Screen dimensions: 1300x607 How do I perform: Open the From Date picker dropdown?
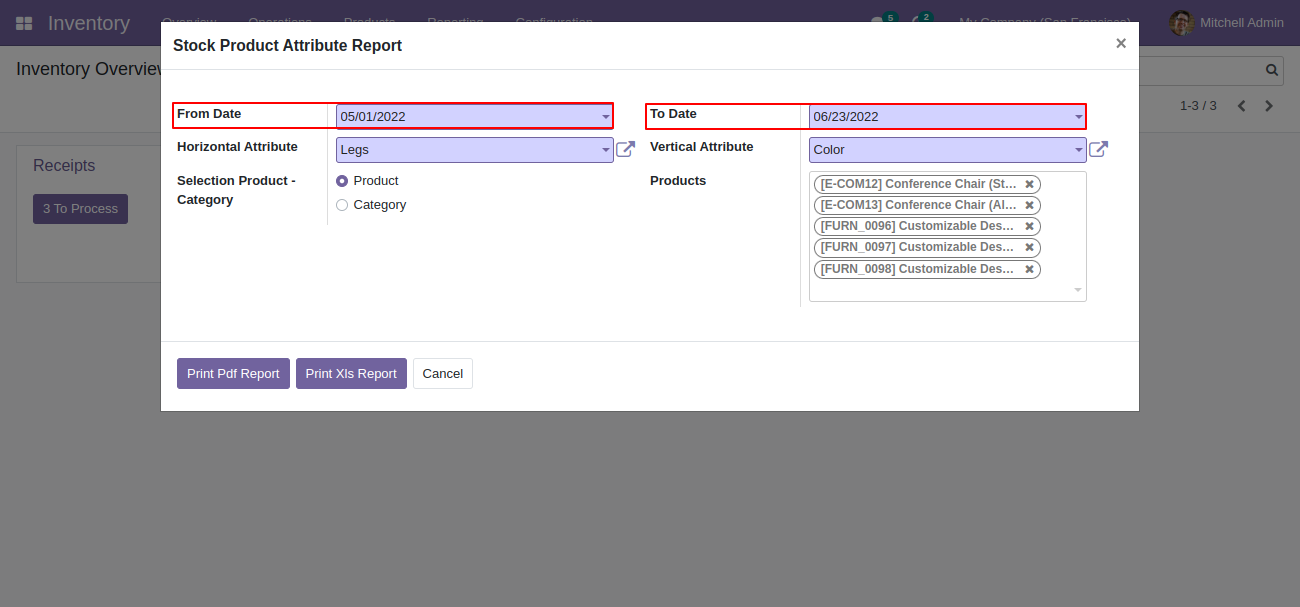click(x=474, y=116)
